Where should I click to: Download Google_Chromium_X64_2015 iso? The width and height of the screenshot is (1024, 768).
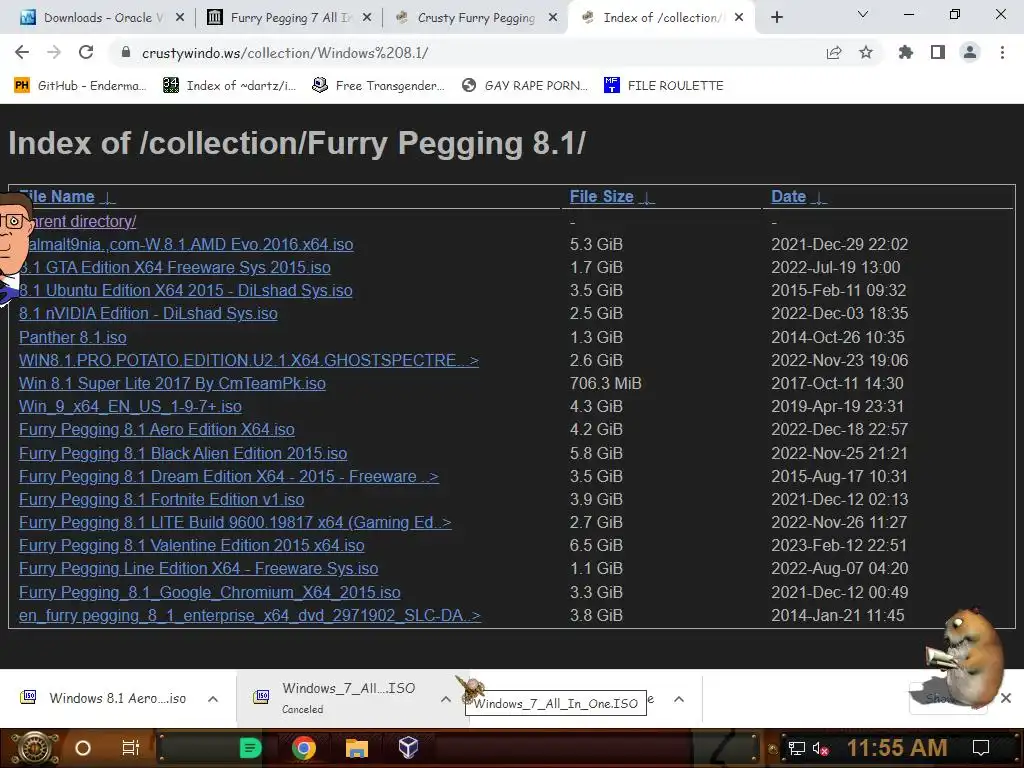click(x=210, y=592)
